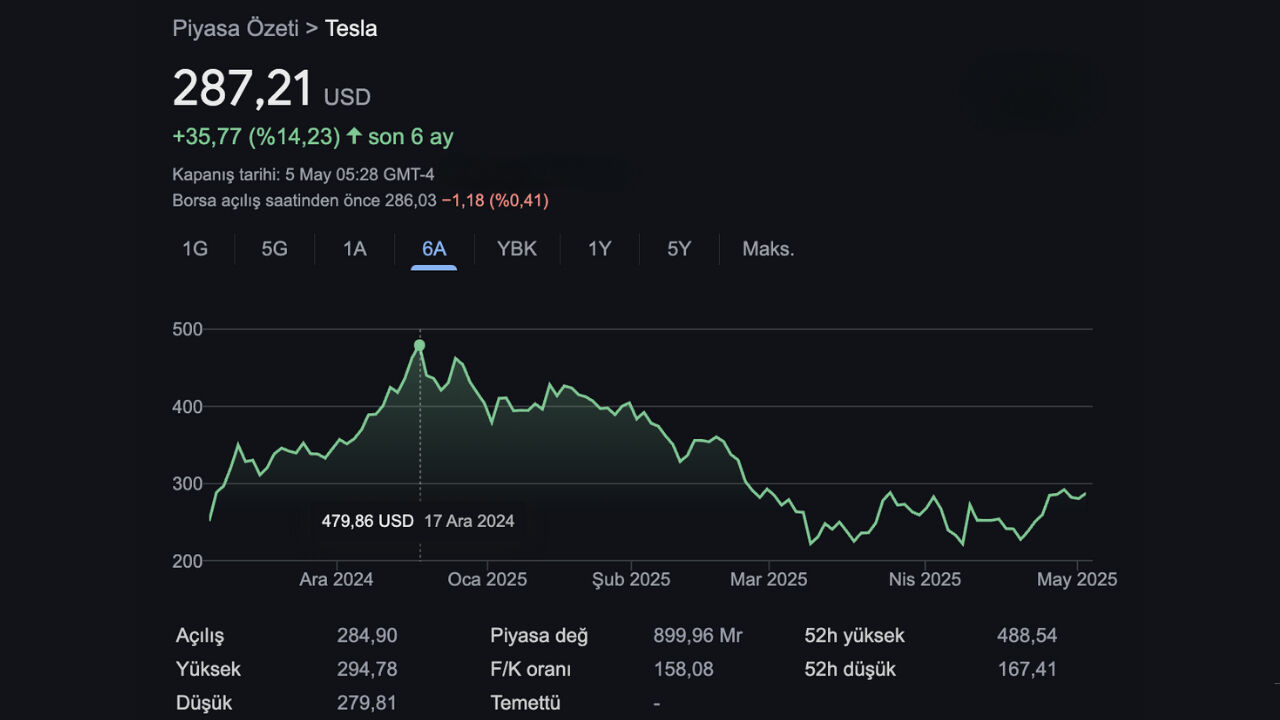Select the 5G time range tab

[x=274, y=249]
